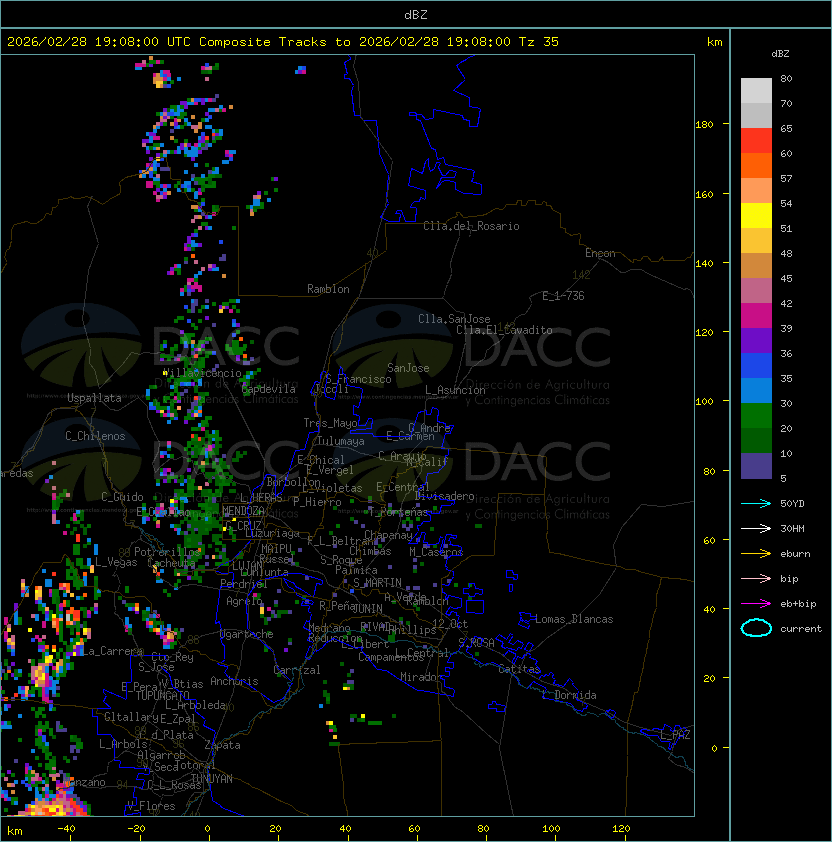
Task: Click the 'eb+bip' legend label
Action: tap(798, 604)
